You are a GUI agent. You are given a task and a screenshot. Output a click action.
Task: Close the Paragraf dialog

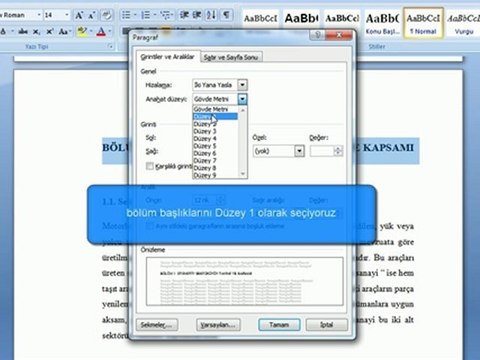pyautogui.click(x=339, y=35)
